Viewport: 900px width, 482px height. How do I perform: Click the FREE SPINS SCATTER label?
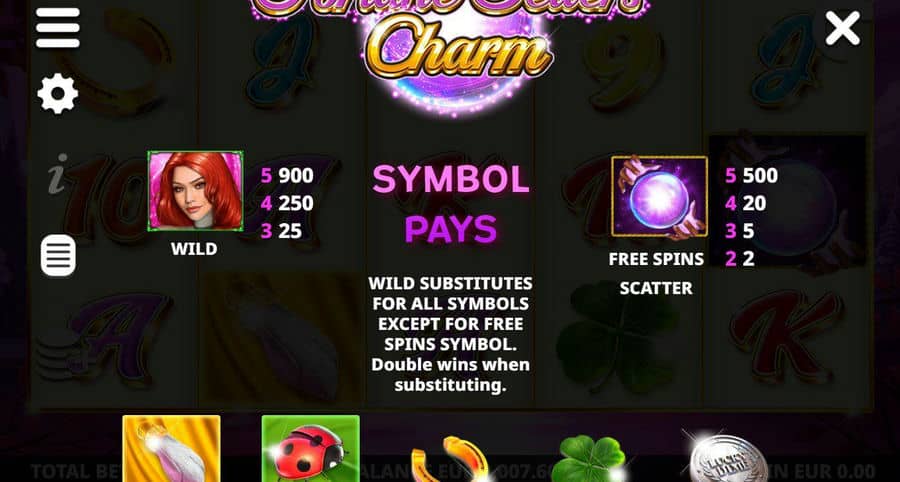[x=656, y=273]
